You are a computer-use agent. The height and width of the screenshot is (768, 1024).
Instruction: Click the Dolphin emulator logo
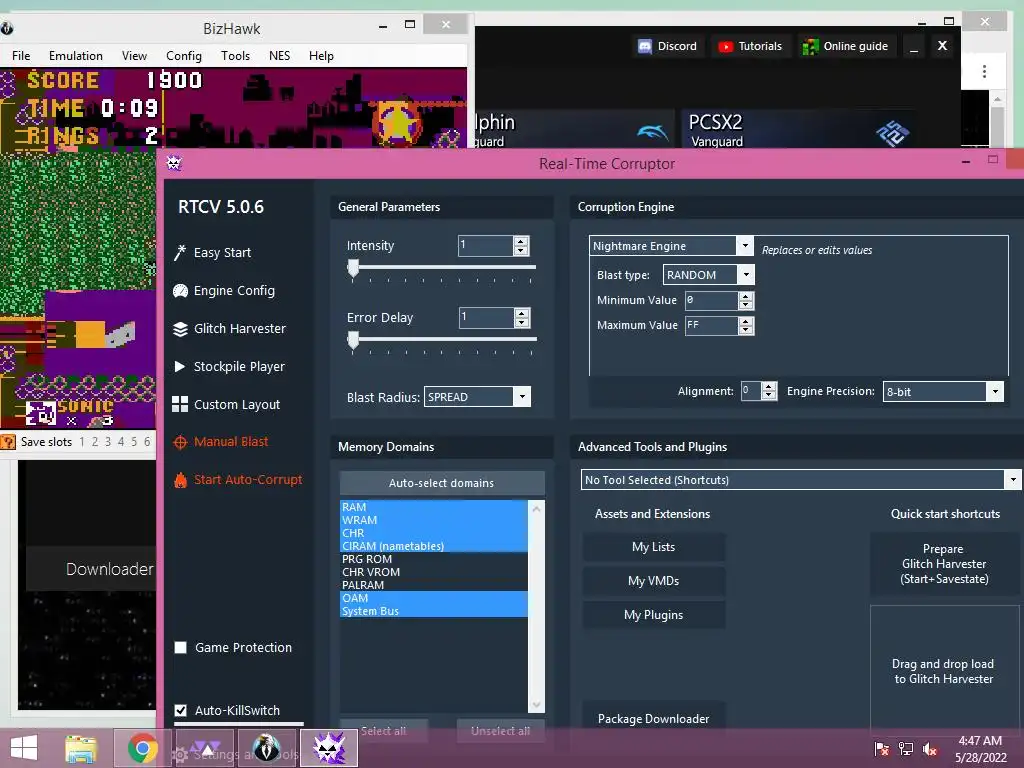point(652,133)
